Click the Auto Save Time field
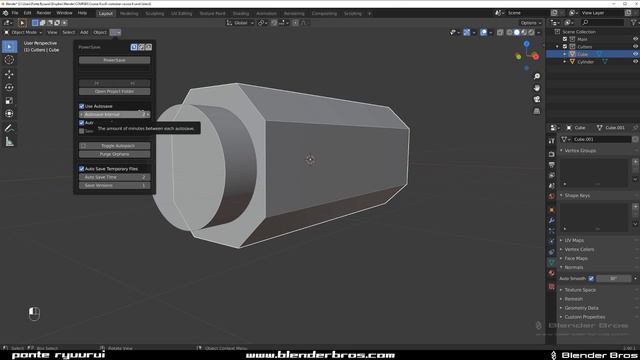Image resolution: width=640 pixels, height=360 pixels. [114, 177]
